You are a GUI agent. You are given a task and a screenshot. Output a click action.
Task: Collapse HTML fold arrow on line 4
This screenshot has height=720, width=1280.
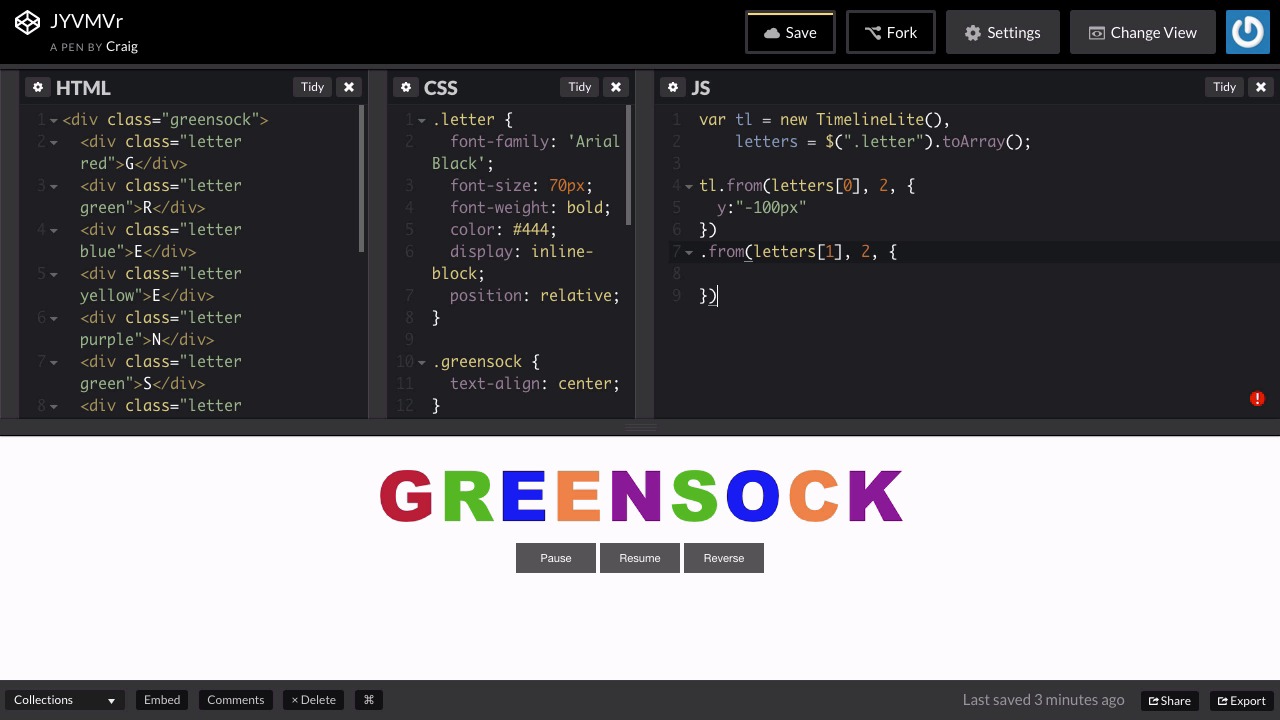(x=53, y=230)
